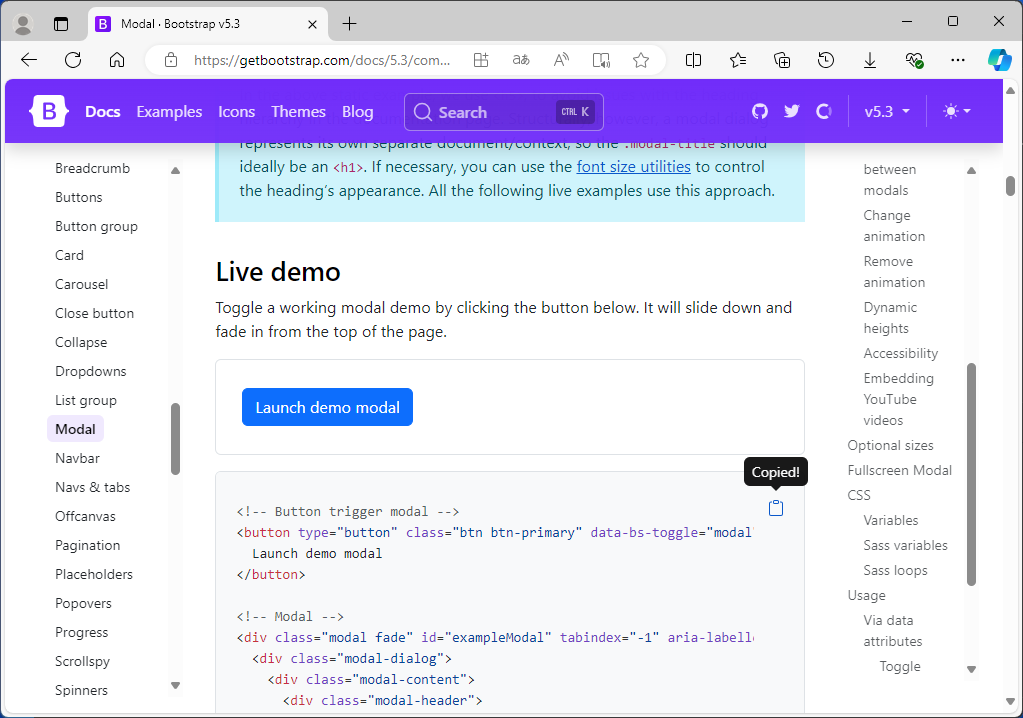Click Launch demo modal button
This screenshot has height=718, width=1023.
[x=328, y=407]
